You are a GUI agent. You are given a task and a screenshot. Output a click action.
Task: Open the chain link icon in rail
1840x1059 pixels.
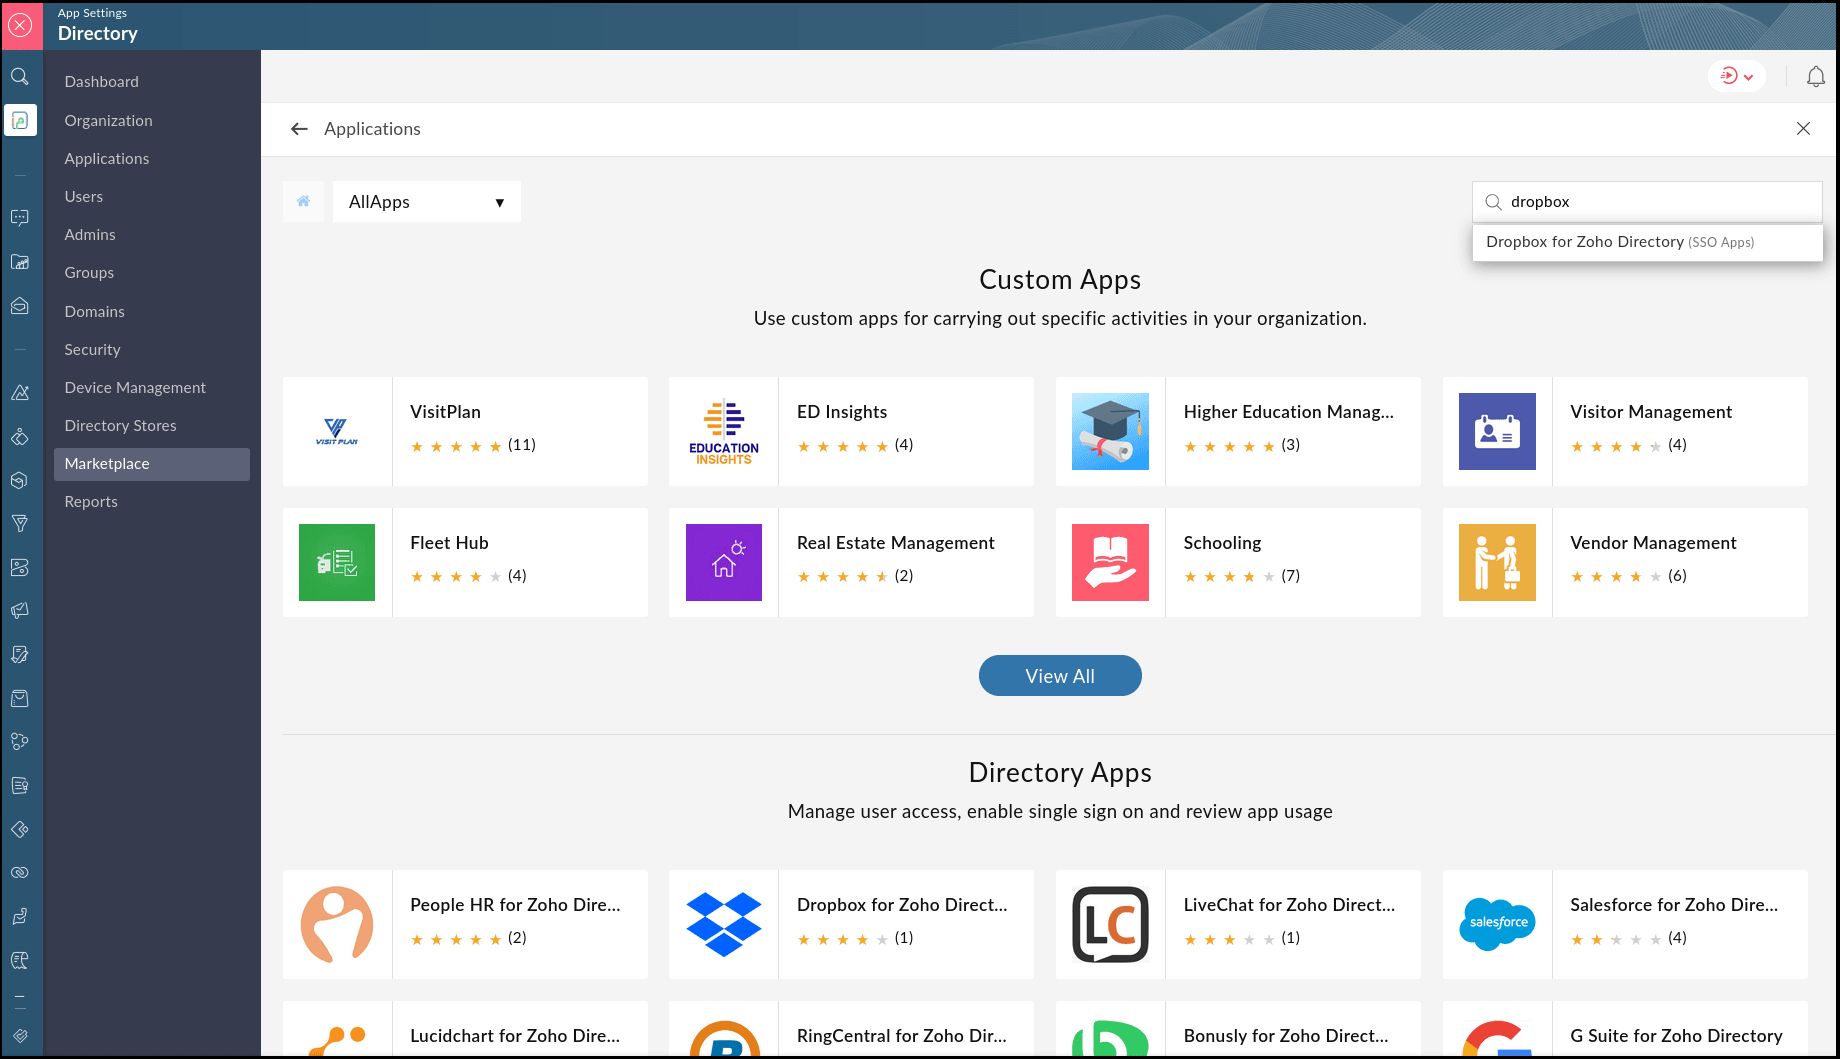point(20,872)
